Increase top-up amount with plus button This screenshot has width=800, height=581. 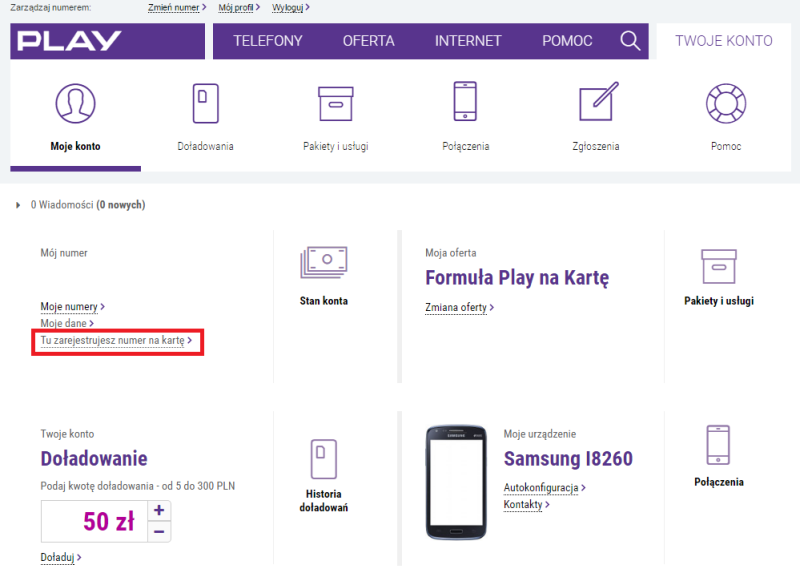click(159, 510)
